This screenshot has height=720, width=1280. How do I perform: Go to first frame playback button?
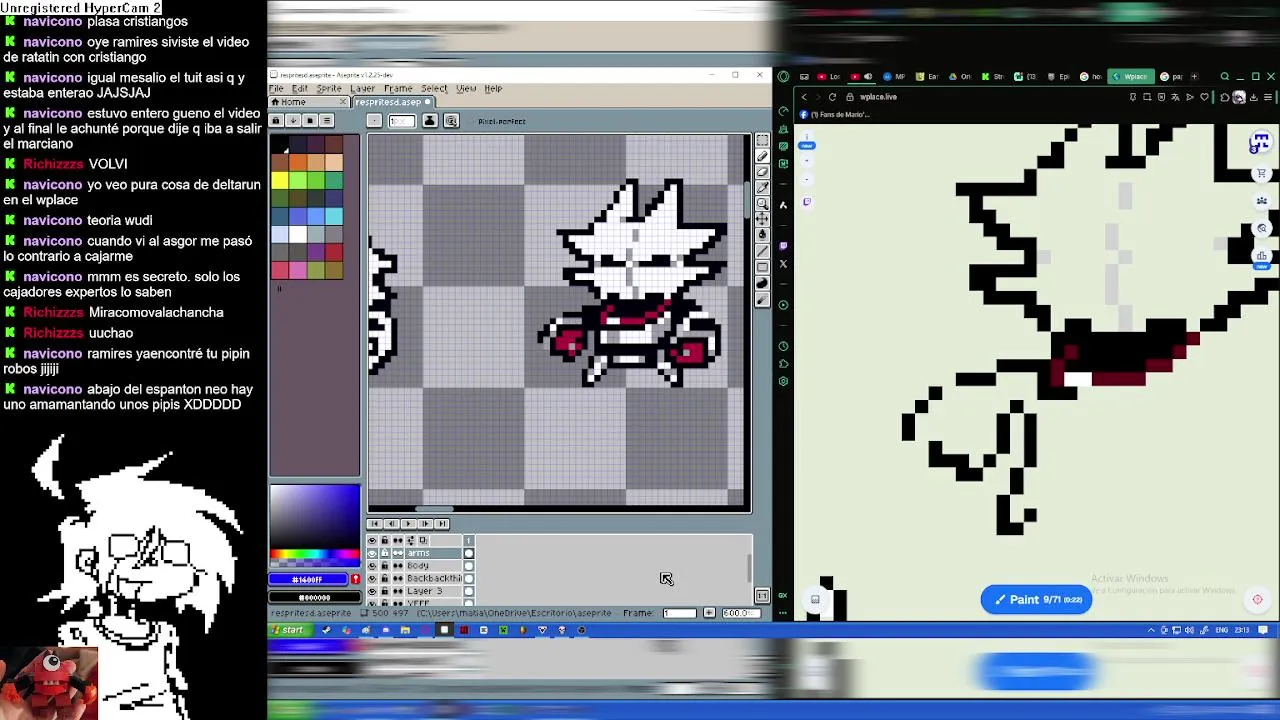(374, 523)
